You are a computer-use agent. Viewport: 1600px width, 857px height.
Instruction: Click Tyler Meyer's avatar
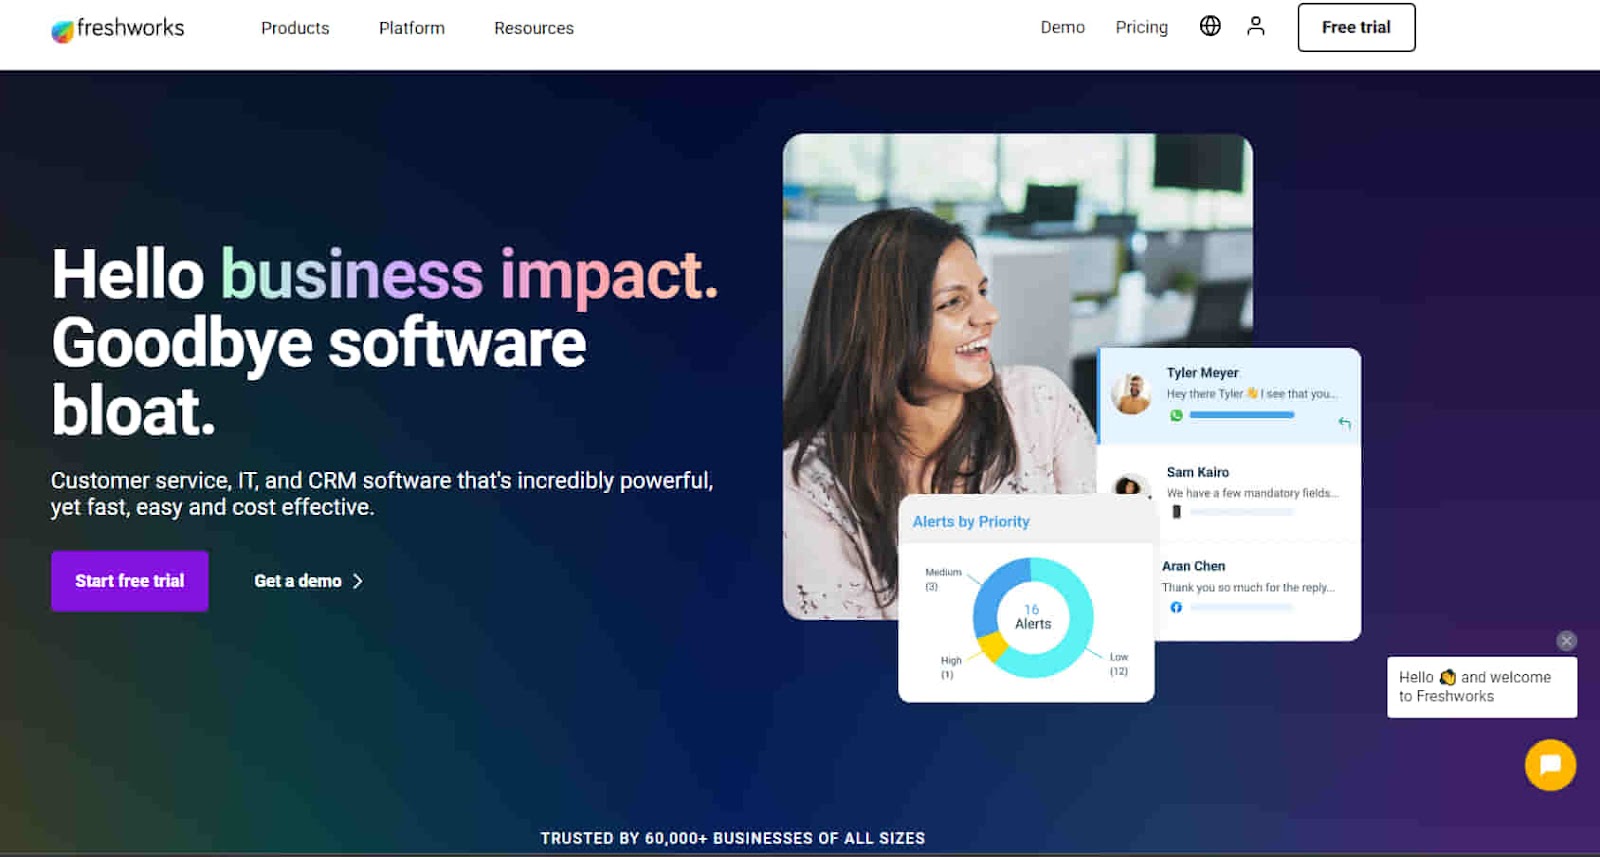(1133, 394)
